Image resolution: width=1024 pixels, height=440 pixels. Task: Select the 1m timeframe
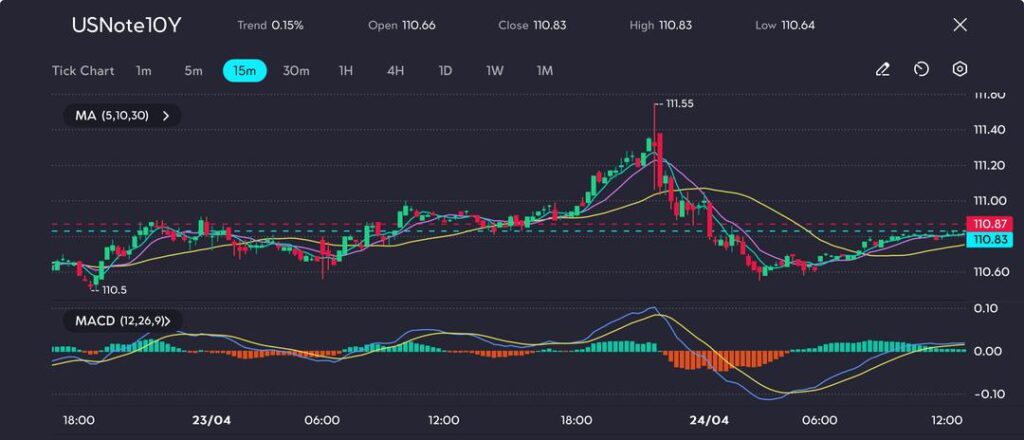coord(144,71)
